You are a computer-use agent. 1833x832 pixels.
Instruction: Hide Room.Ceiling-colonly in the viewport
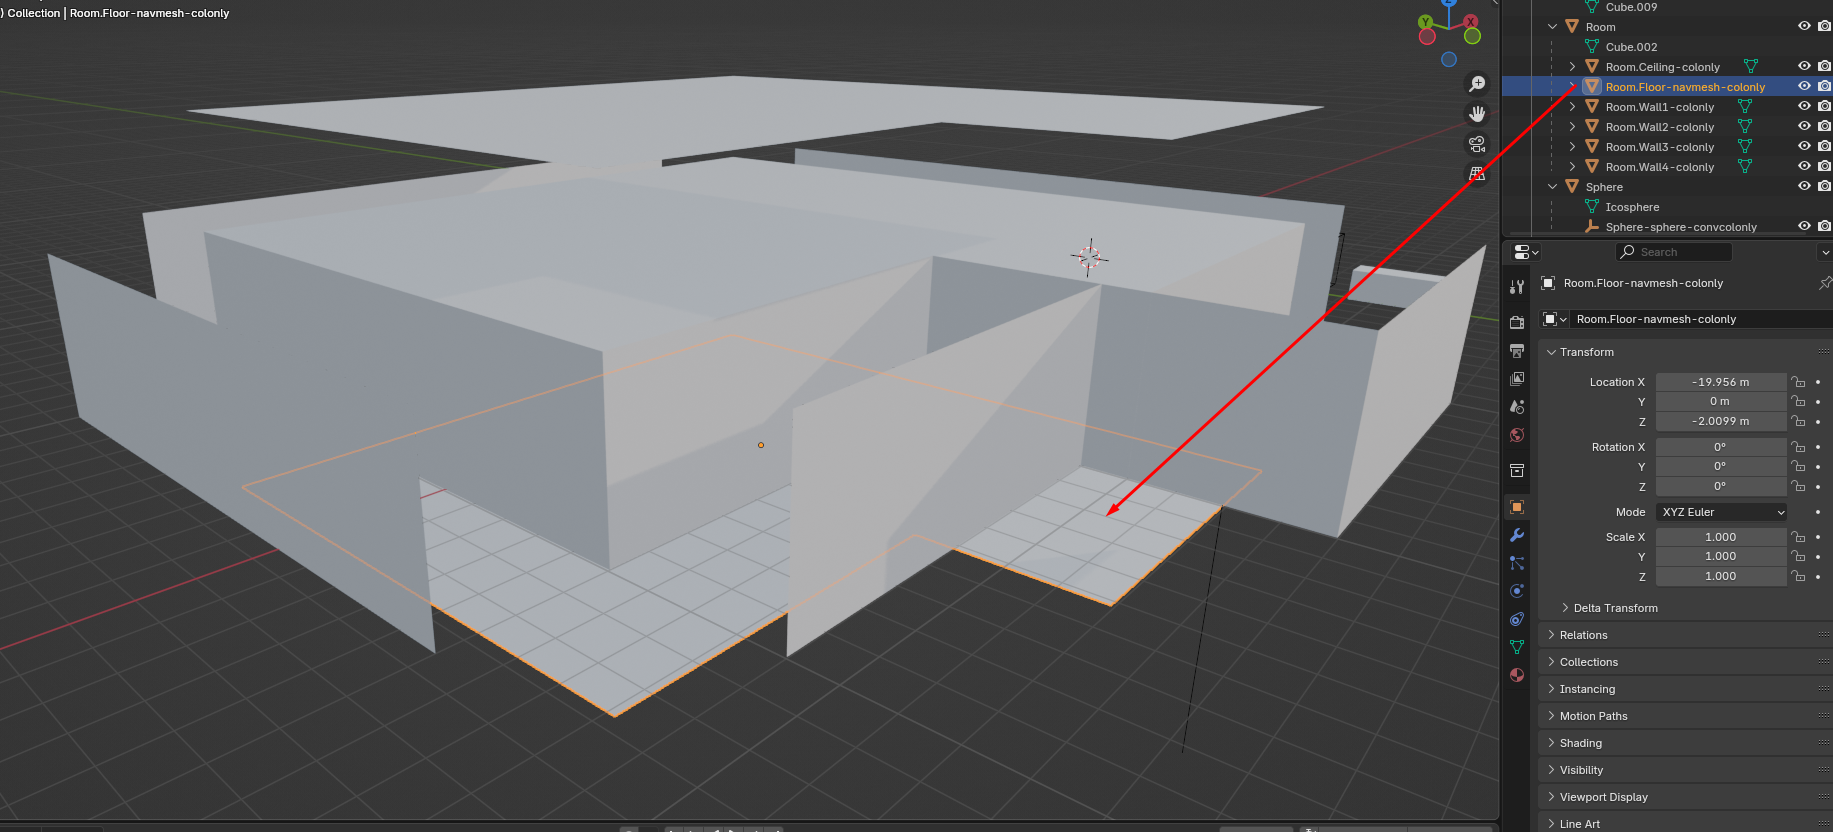pos(1804,67)
